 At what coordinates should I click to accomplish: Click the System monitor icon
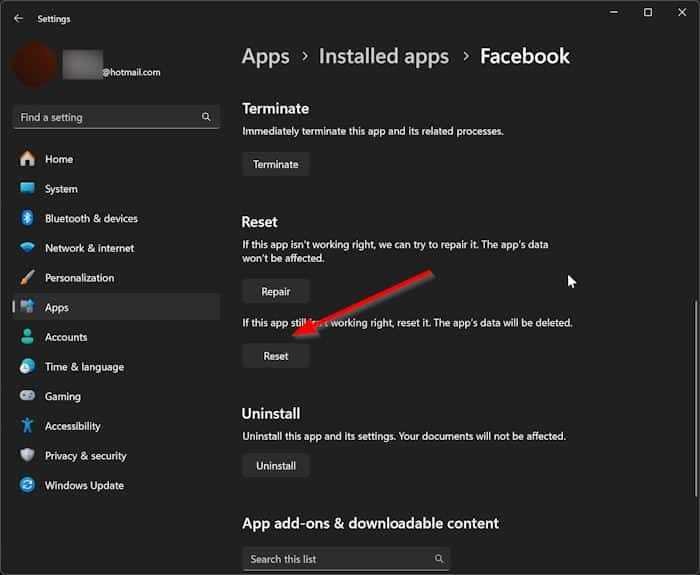click(x=27, y=188)
